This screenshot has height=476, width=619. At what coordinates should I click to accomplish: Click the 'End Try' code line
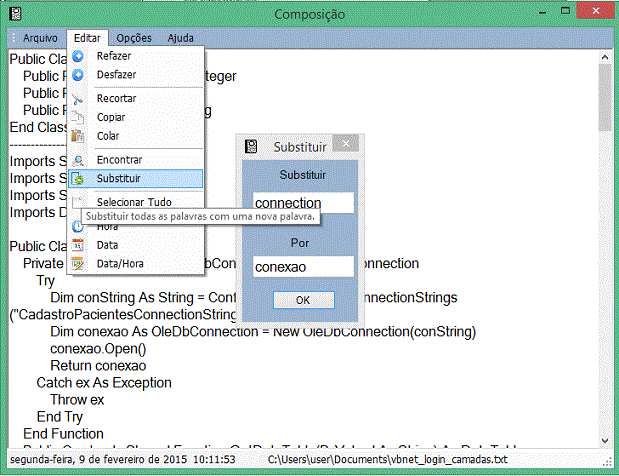click(60, 417)
